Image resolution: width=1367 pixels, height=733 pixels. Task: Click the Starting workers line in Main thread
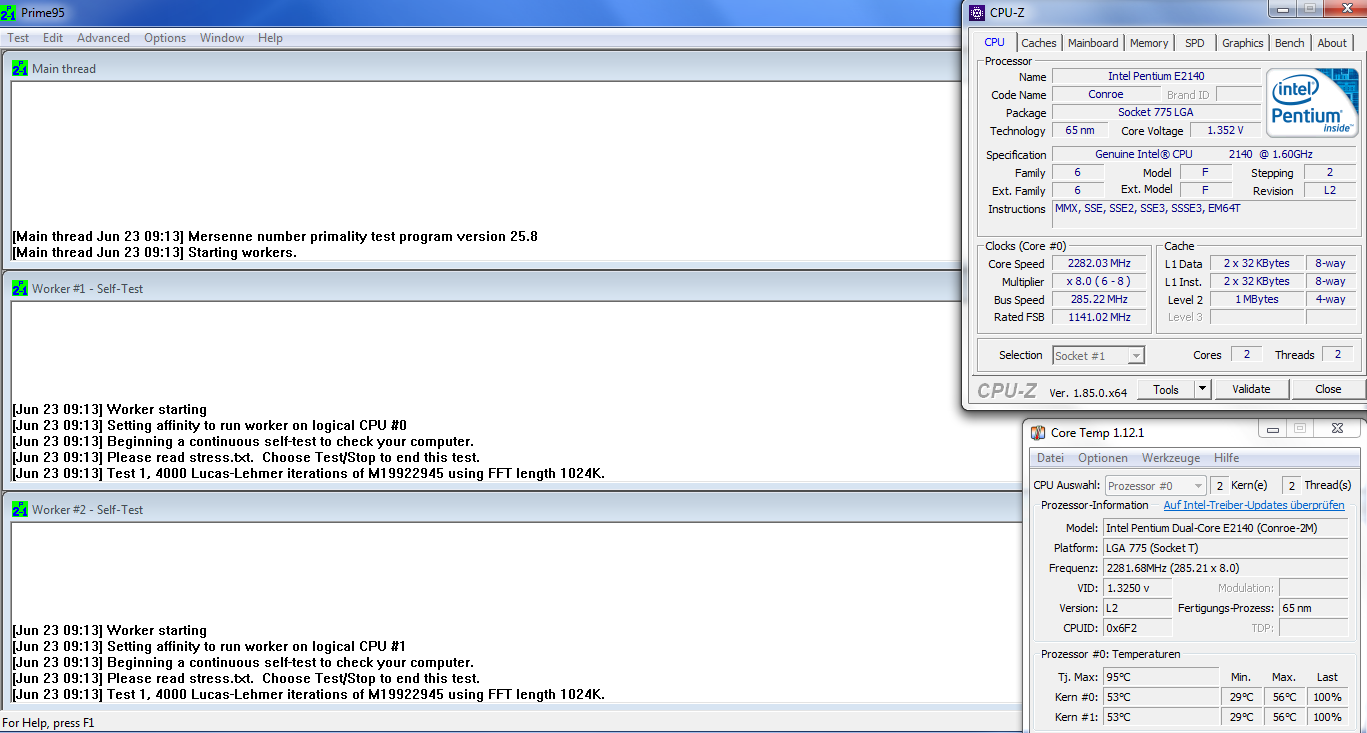click(155, 253)
